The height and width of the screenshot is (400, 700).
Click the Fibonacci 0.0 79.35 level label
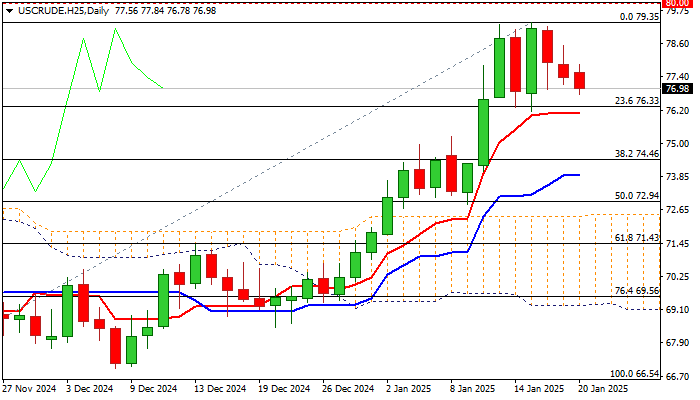pyautogui.click(x=639, y=17)
